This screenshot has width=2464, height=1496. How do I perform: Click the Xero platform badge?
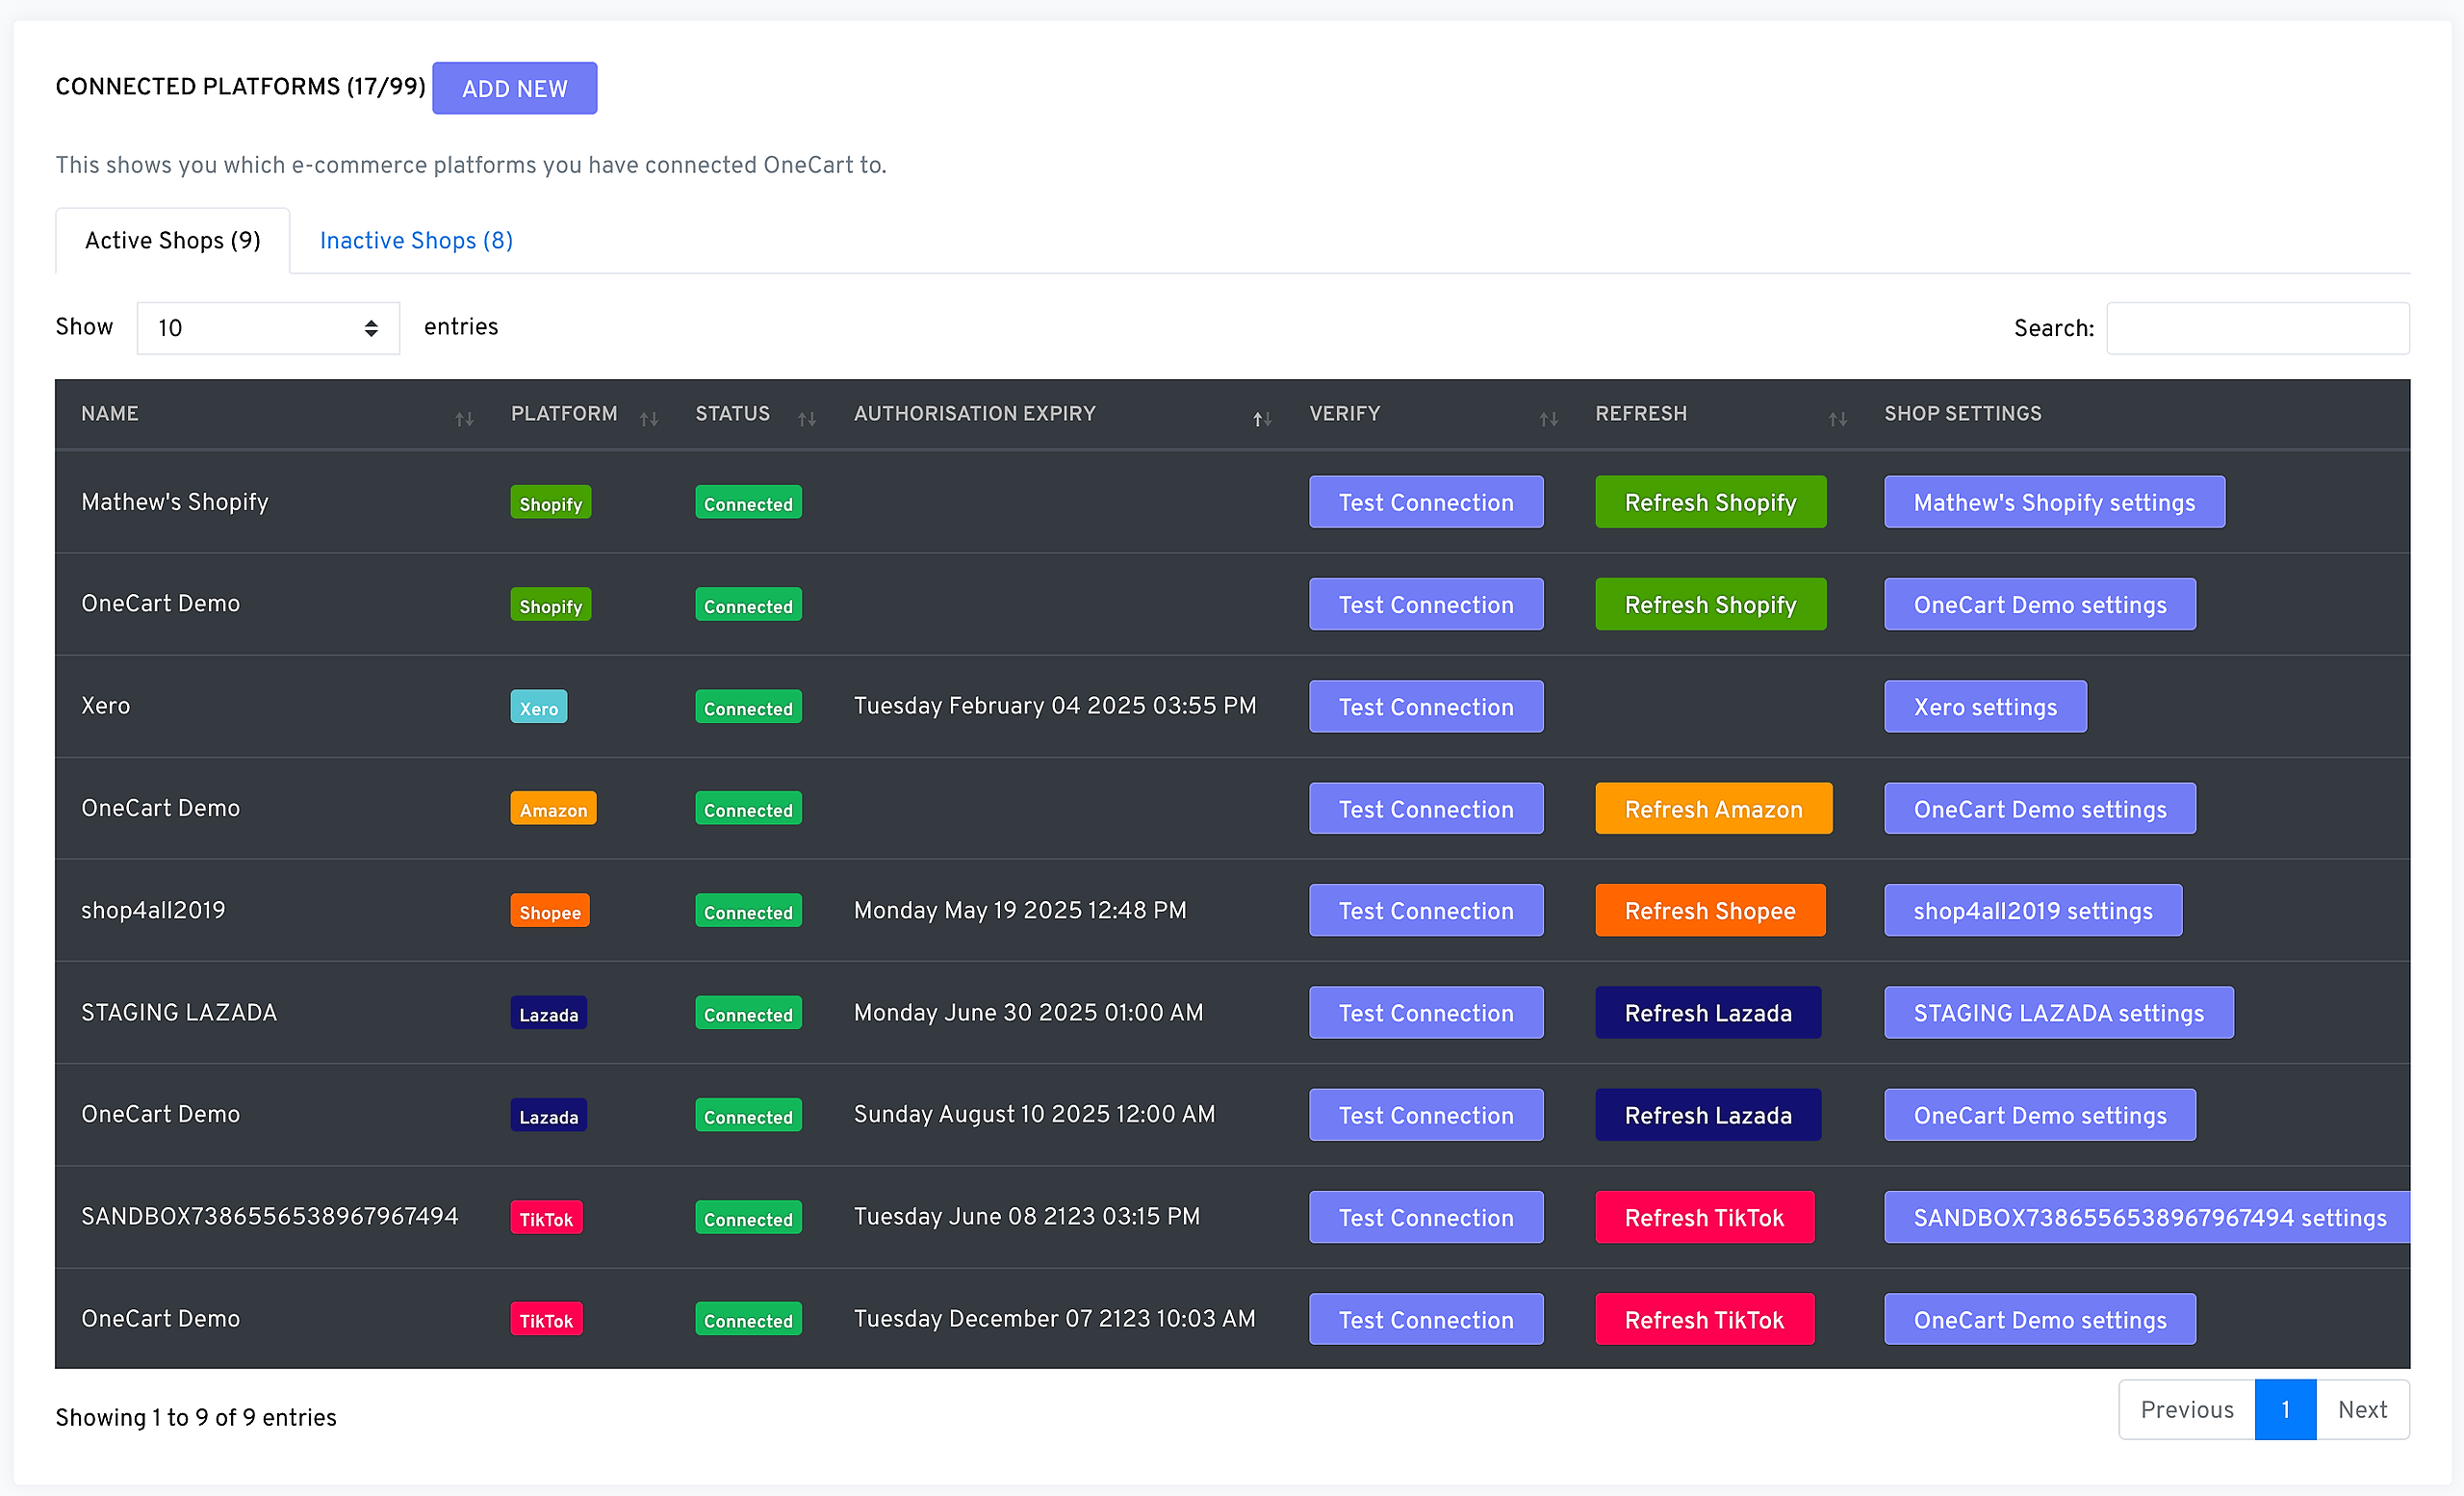(x=538, y=707)
